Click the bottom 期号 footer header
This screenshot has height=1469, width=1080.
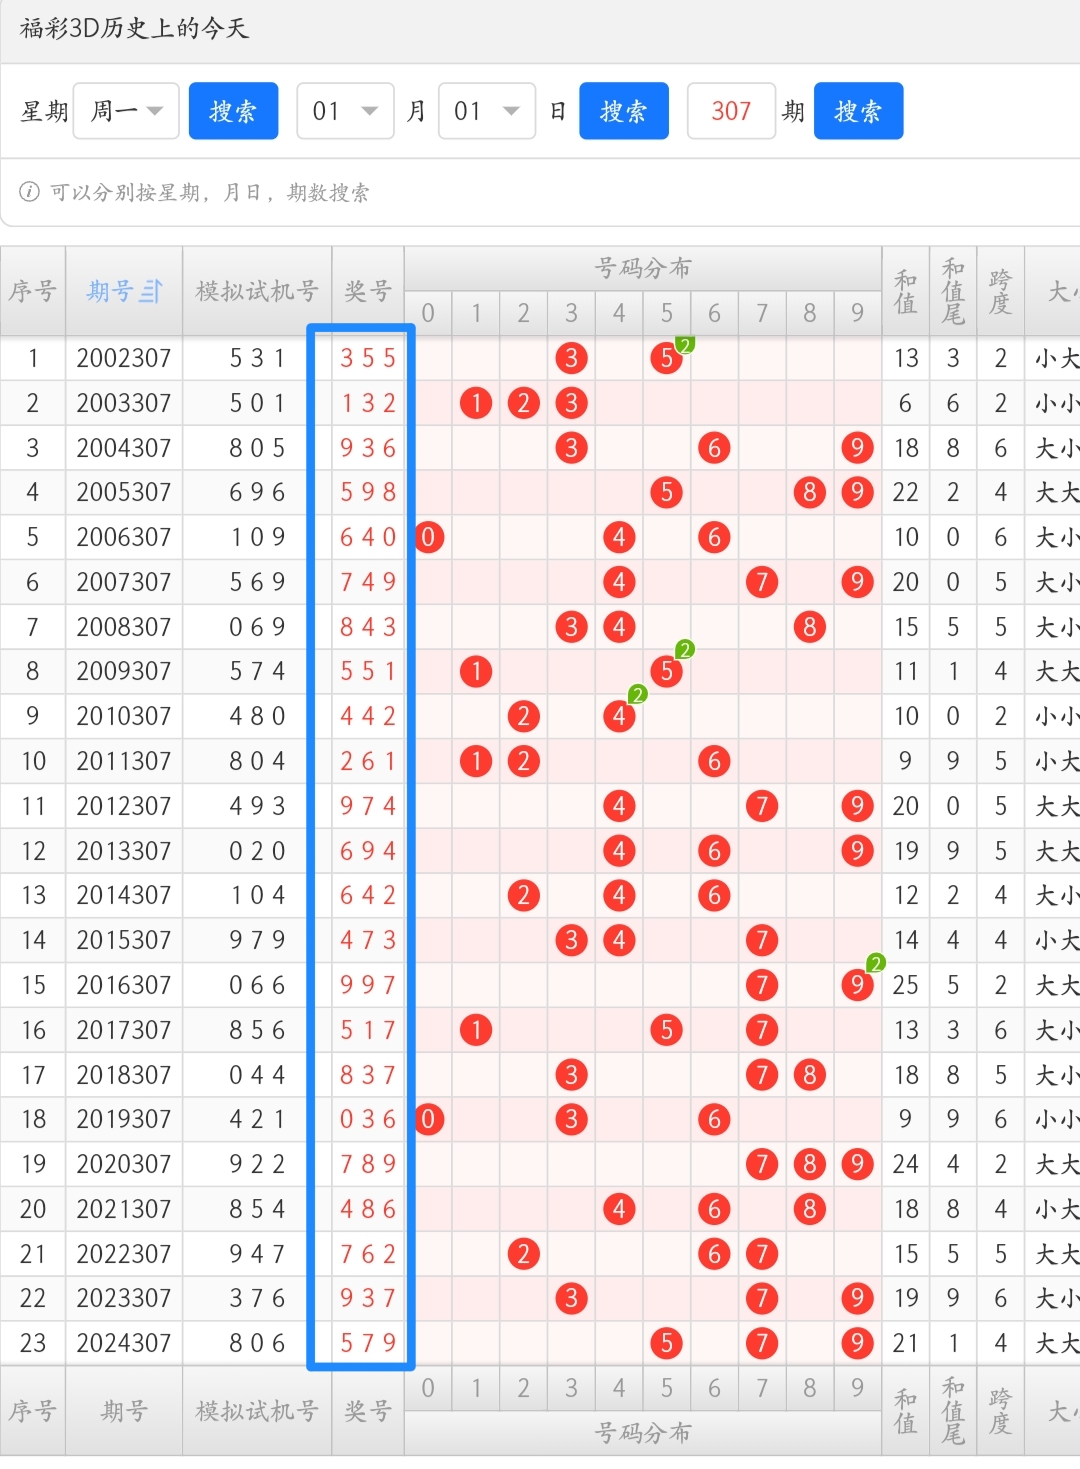(124, 1411)
